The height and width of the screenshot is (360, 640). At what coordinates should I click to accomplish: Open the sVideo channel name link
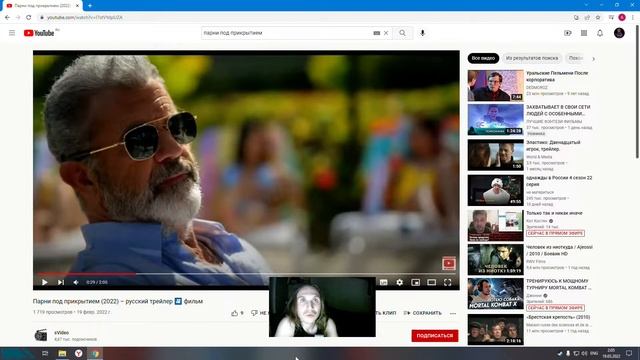[x=62, y=333]
